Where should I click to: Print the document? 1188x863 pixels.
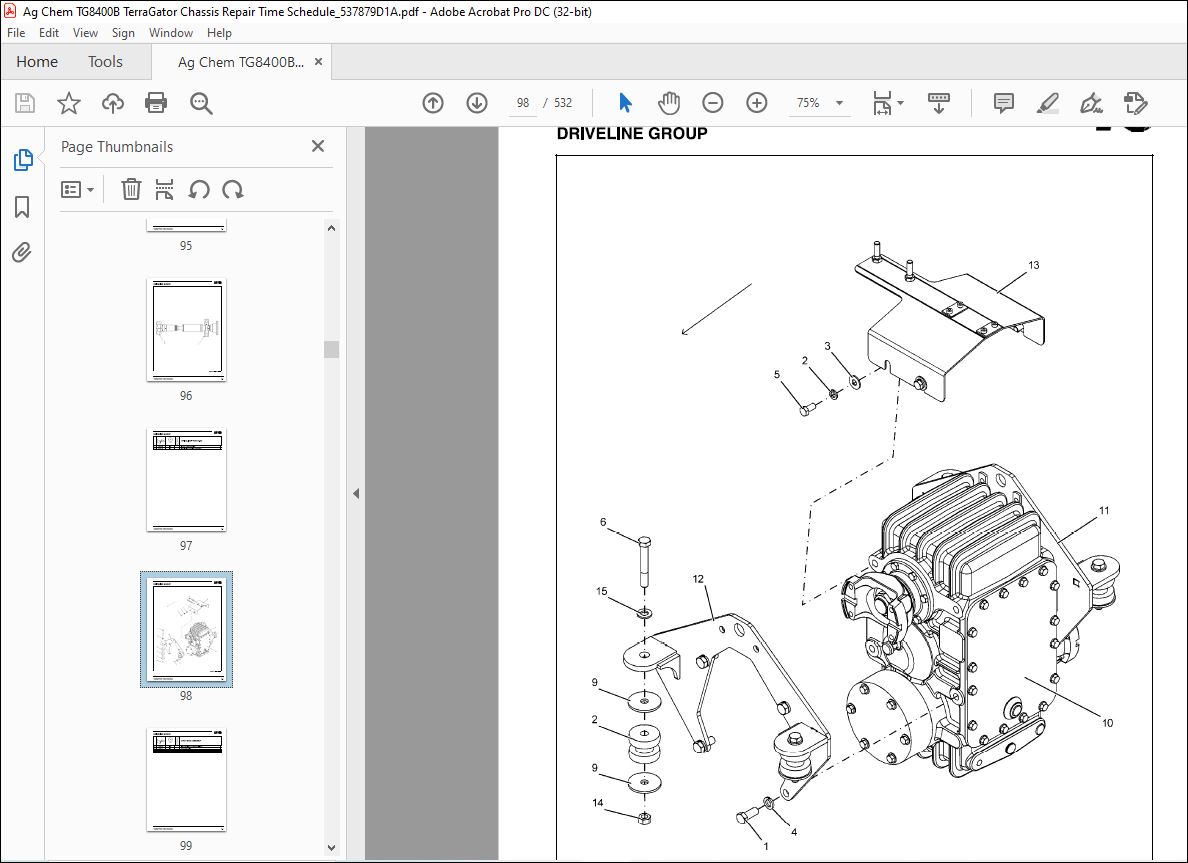(x=156, y=103)
